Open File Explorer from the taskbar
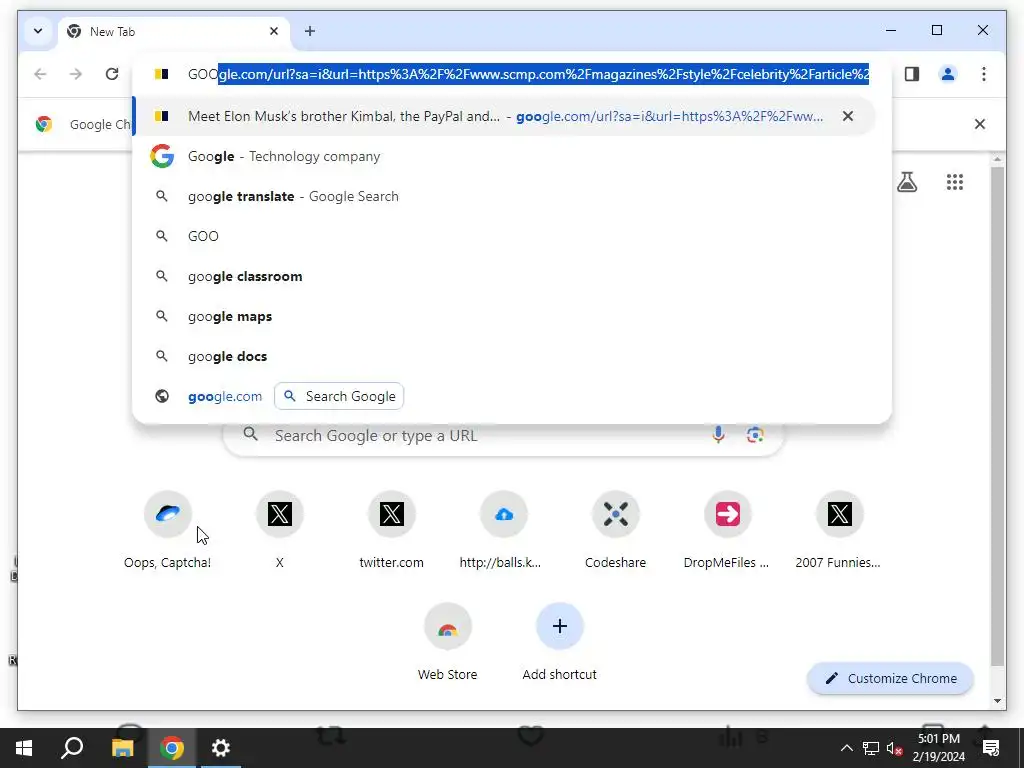The width and height of the screenshot is (1024, 768). pos(122,748)
